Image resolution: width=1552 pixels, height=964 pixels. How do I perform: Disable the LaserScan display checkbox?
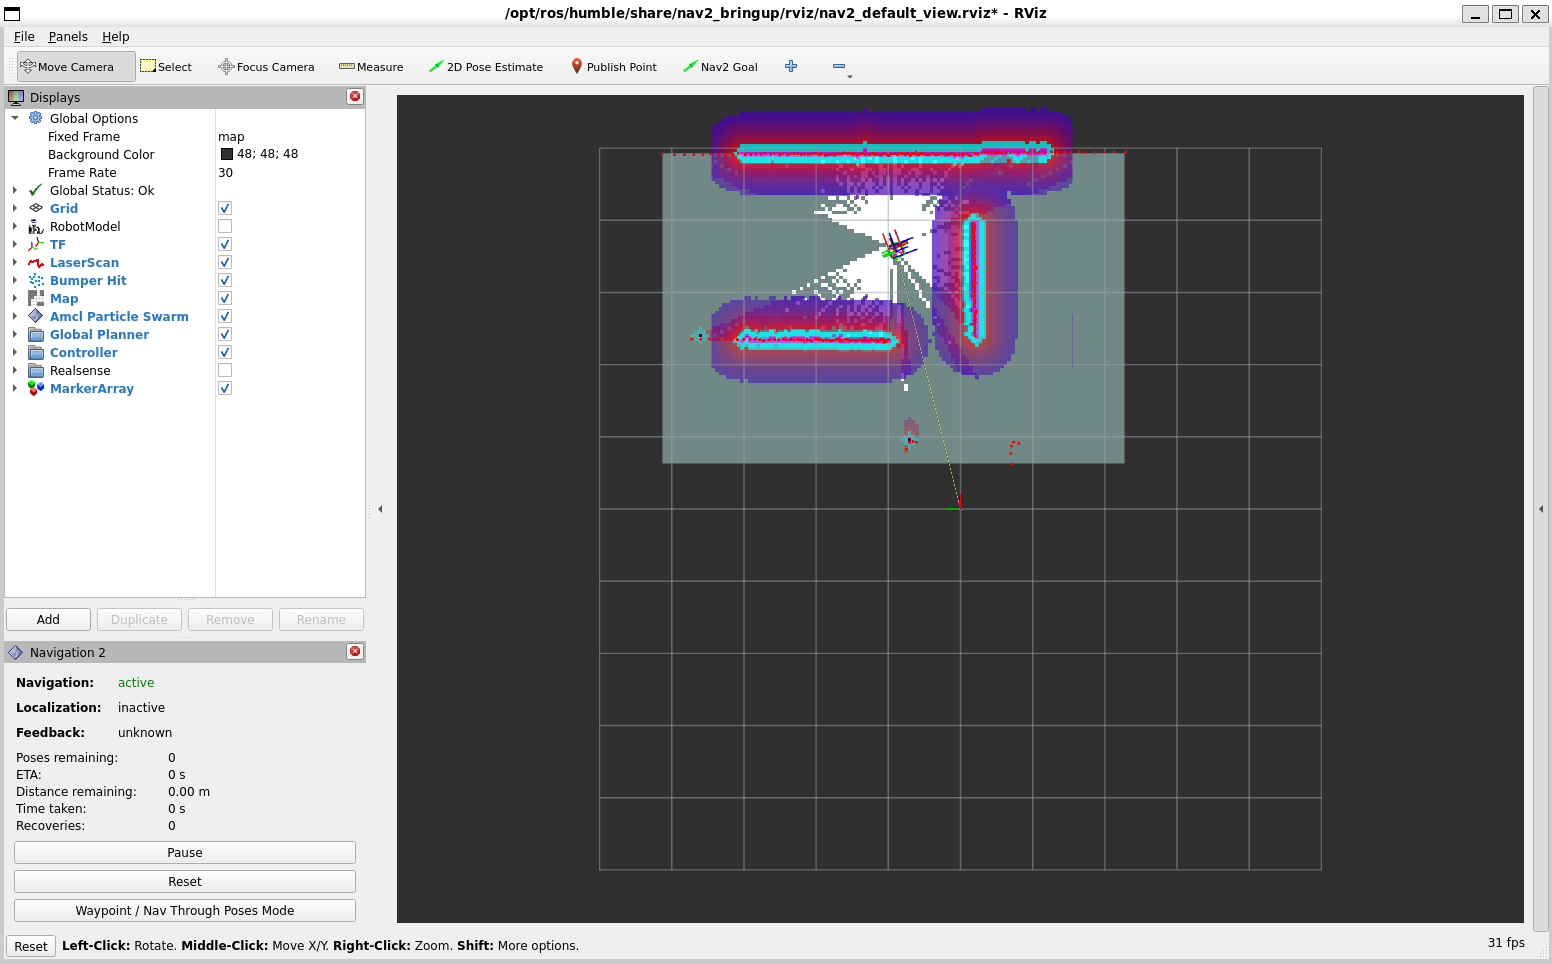[225, 263]
